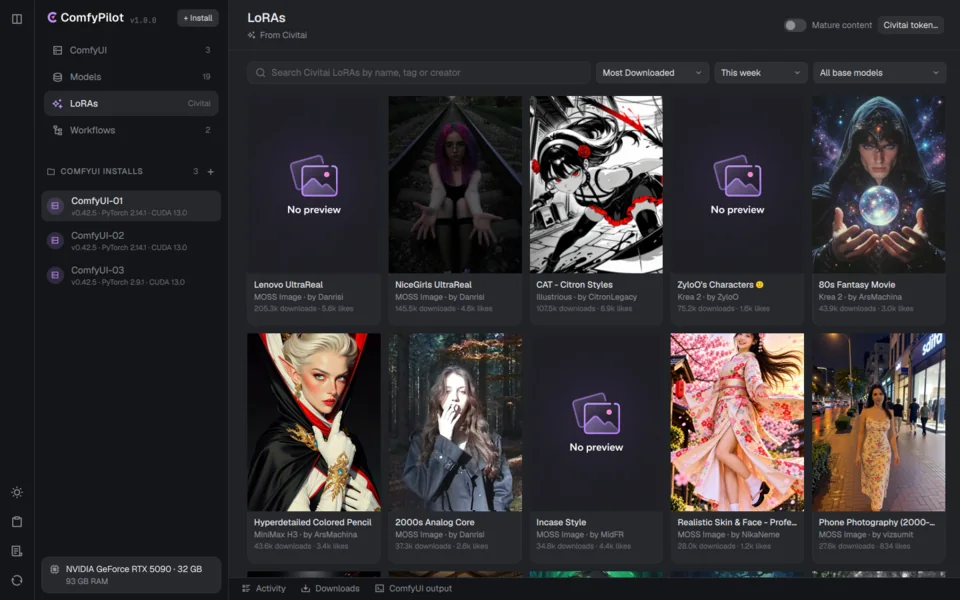This screenshot has width=960, height=600.
Task: Open the Workflows tree icon
Action: [58, 130]
